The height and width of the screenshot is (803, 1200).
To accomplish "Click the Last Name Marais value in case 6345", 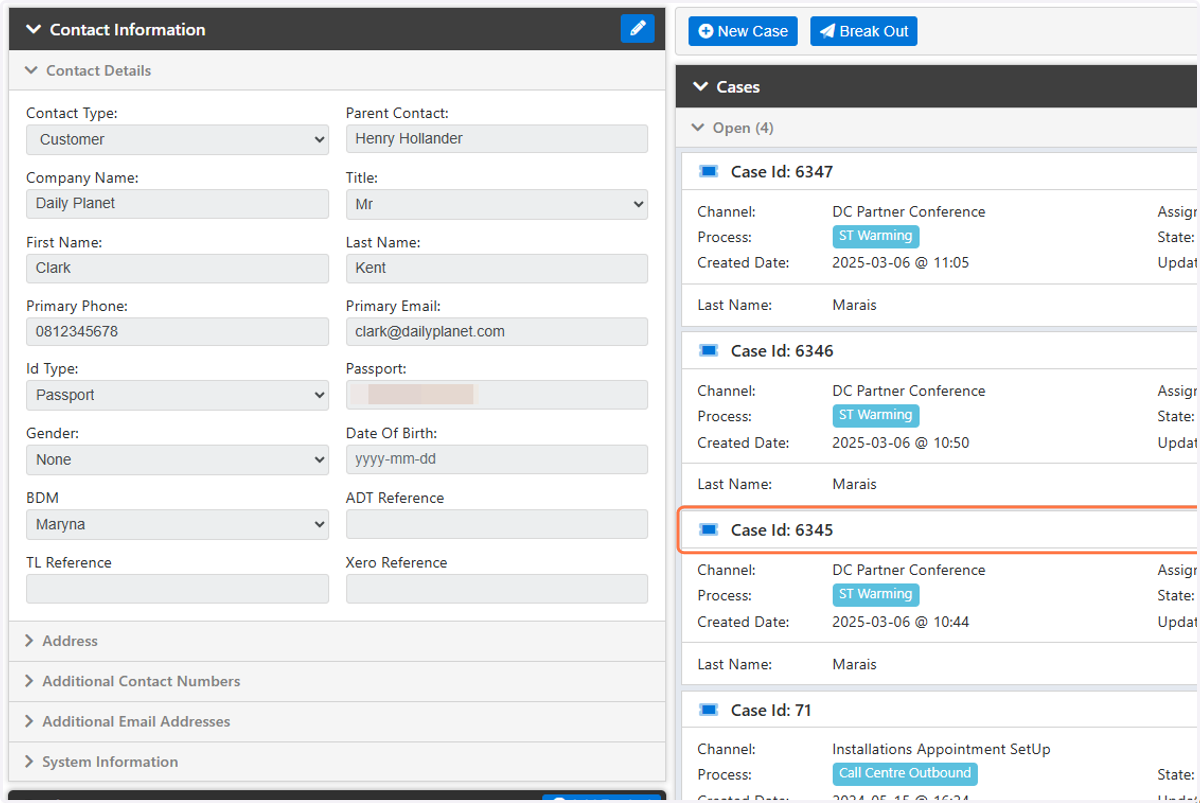I will 854,664.
